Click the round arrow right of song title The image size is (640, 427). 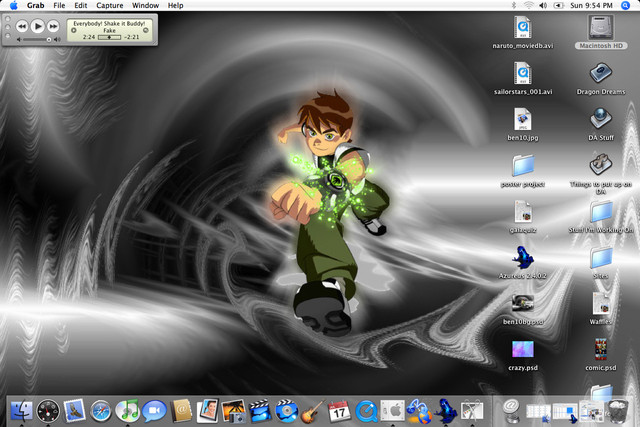146,30
